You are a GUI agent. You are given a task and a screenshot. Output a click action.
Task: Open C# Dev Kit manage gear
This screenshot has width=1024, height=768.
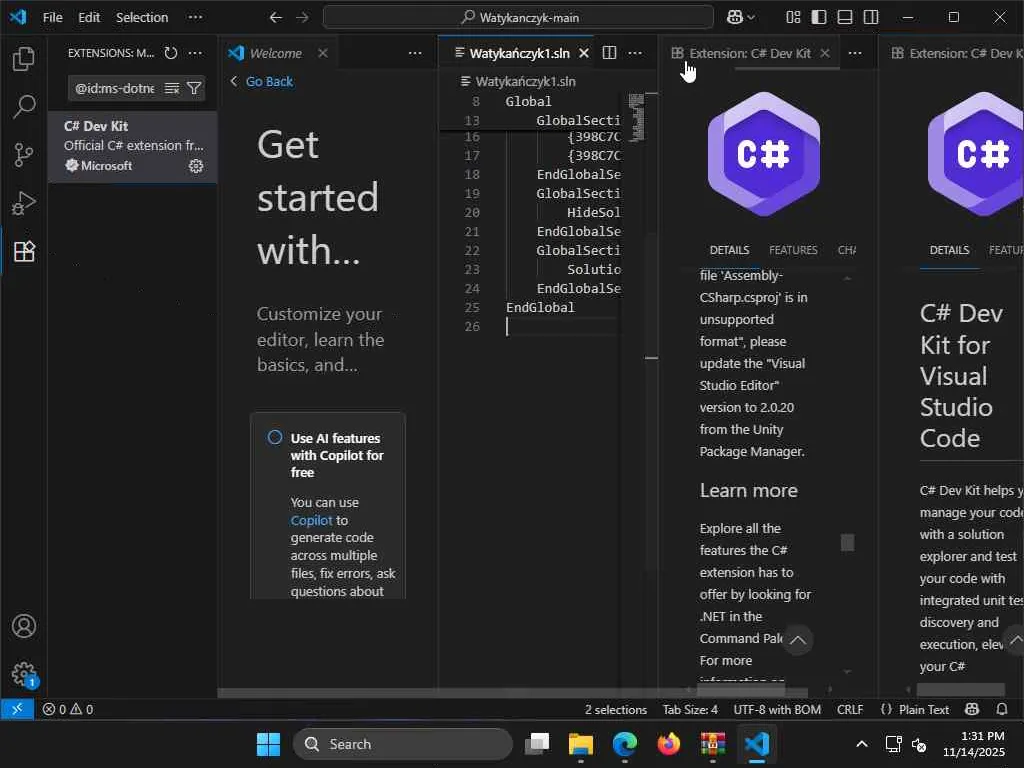tap(195, 166)
